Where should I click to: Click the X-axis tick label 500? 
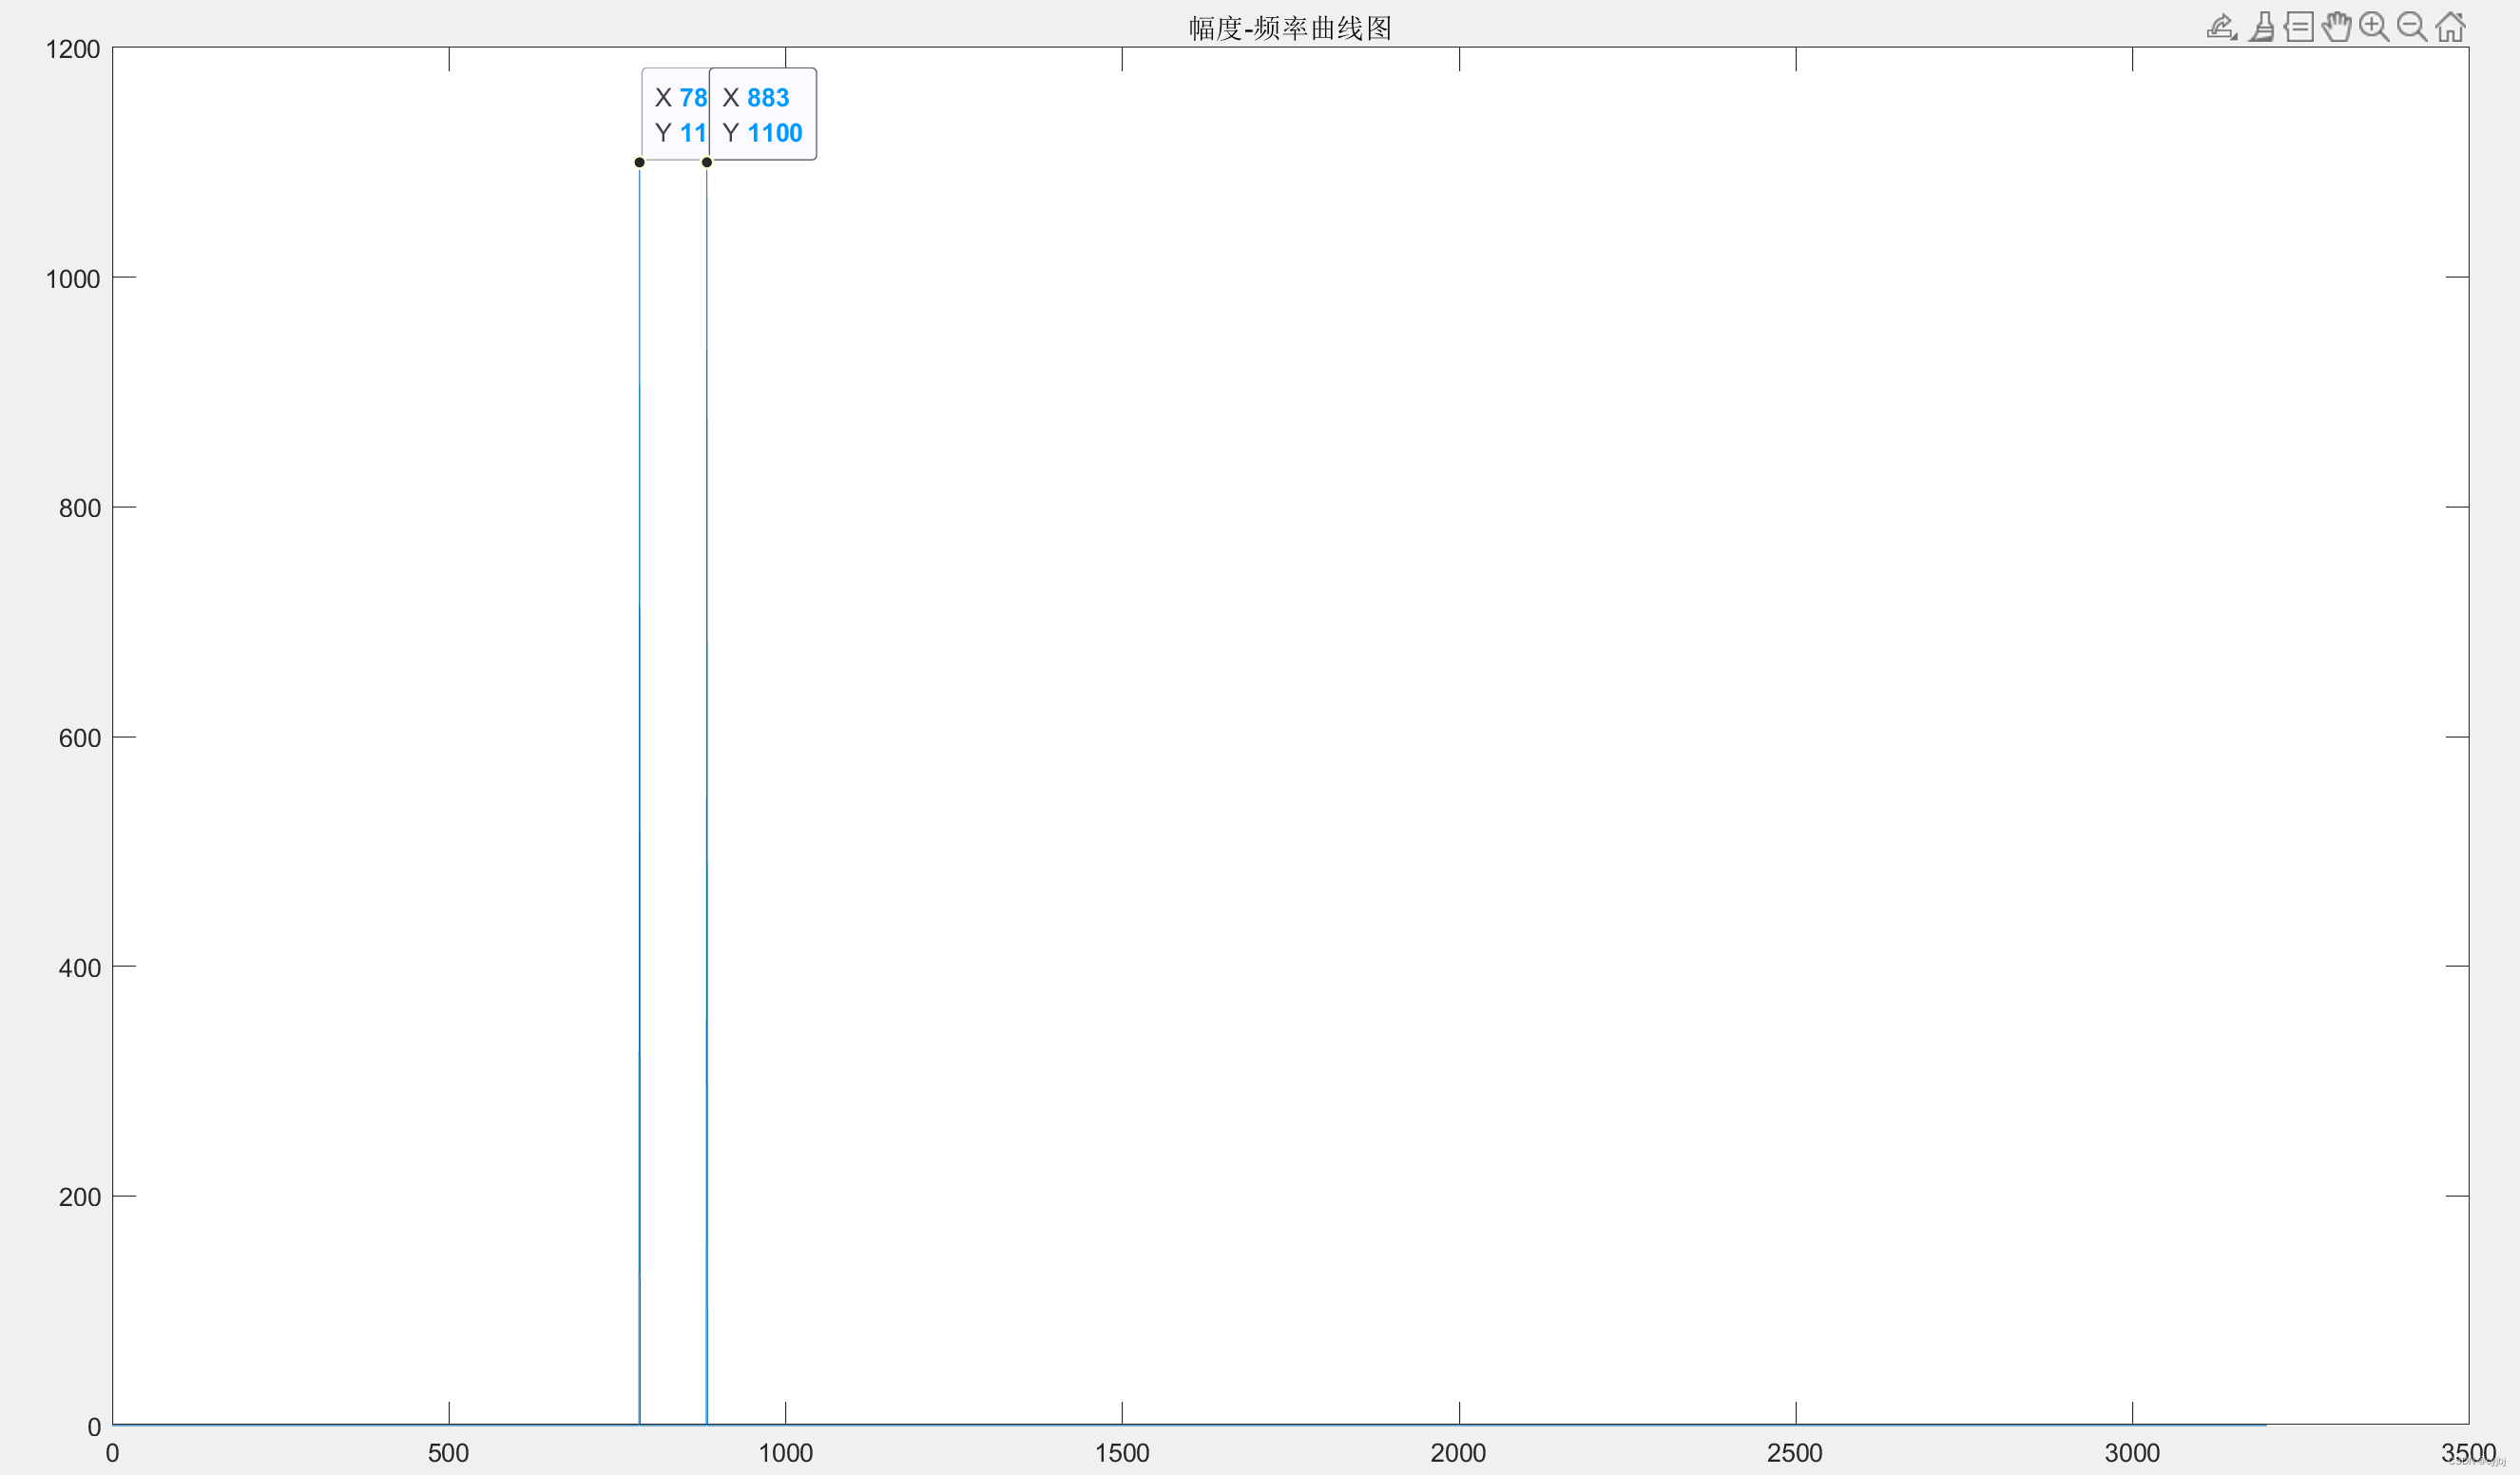tap(448, 1453)
